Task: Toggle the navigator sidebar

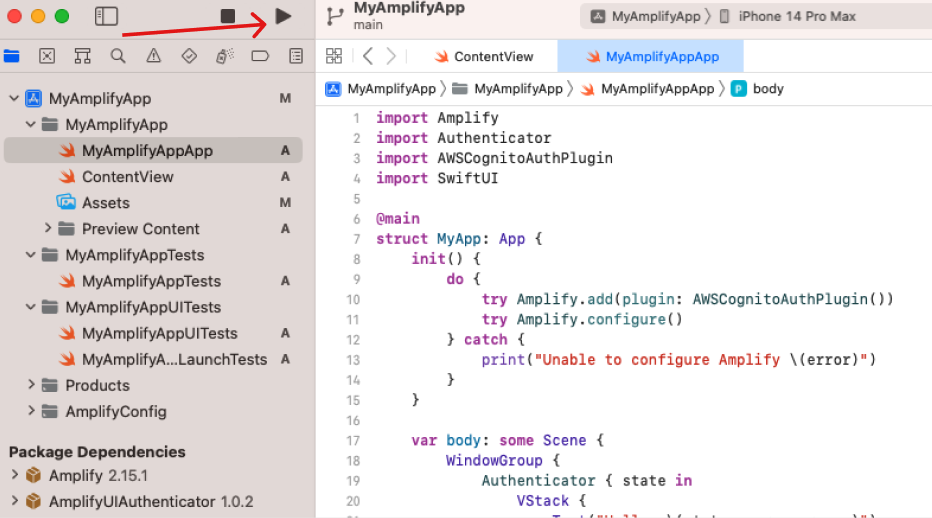Action: pyautogui.click(x=106, y=16)
